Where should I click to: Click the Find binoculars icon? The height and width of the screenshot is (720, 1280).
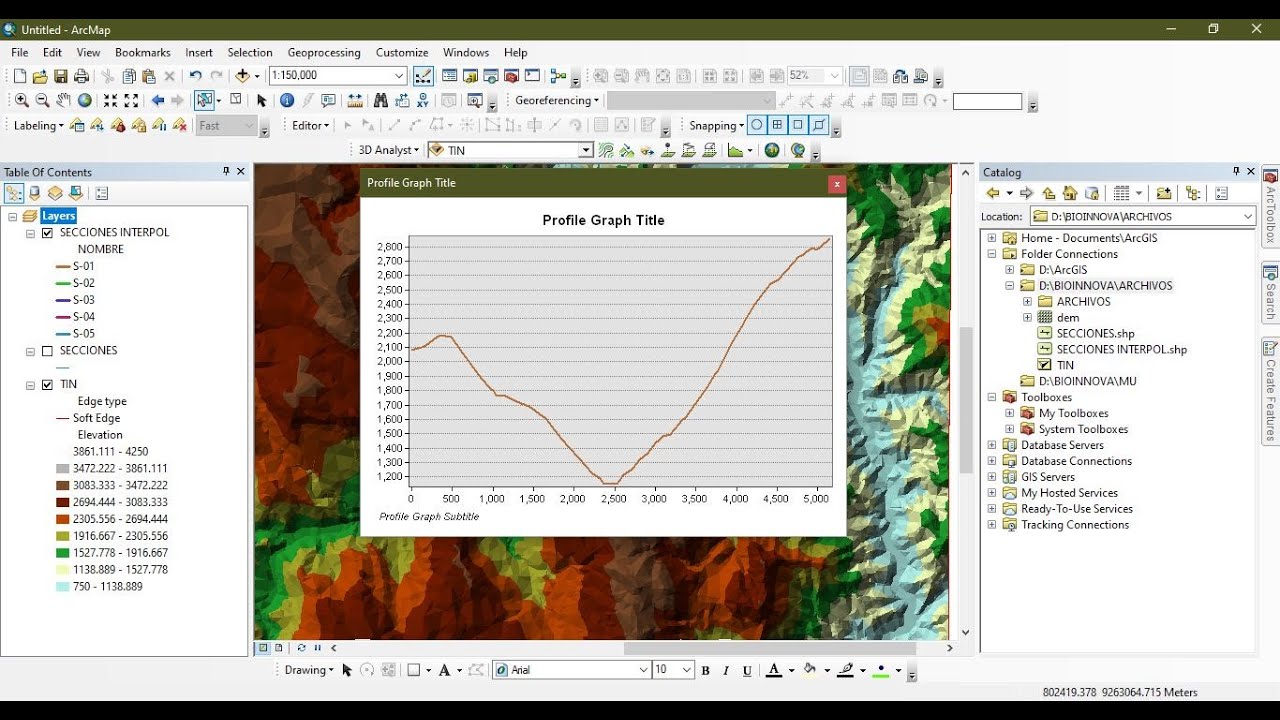[380, 101]
